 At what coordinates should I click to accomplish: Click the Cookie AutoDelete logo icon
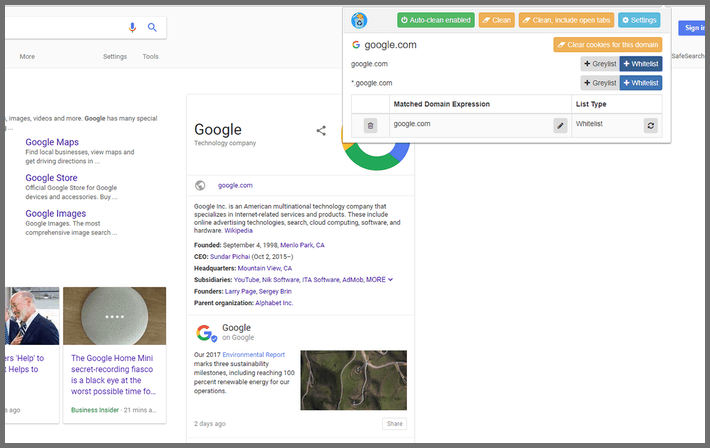(359, 20)
